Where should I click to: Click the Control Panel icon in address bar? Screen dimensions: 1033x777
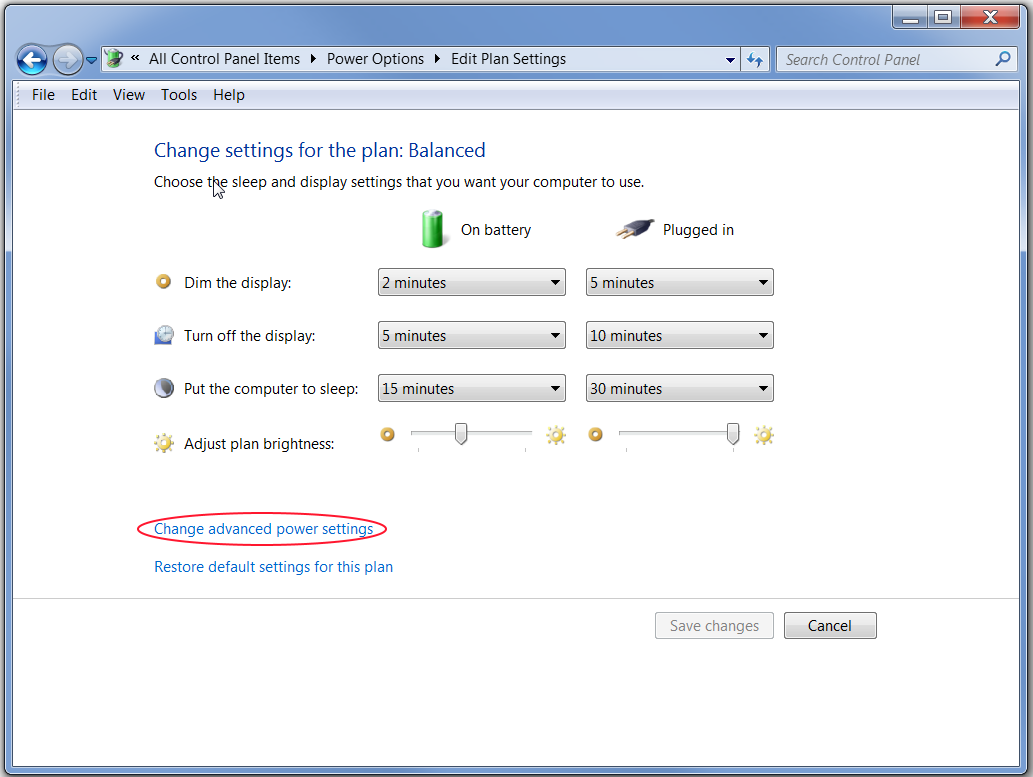[114, 59]
